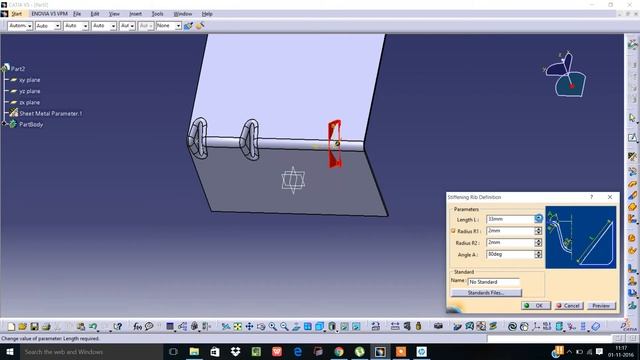
Task: Expand the PartBody tree node
Action: (x=4, y=124)
